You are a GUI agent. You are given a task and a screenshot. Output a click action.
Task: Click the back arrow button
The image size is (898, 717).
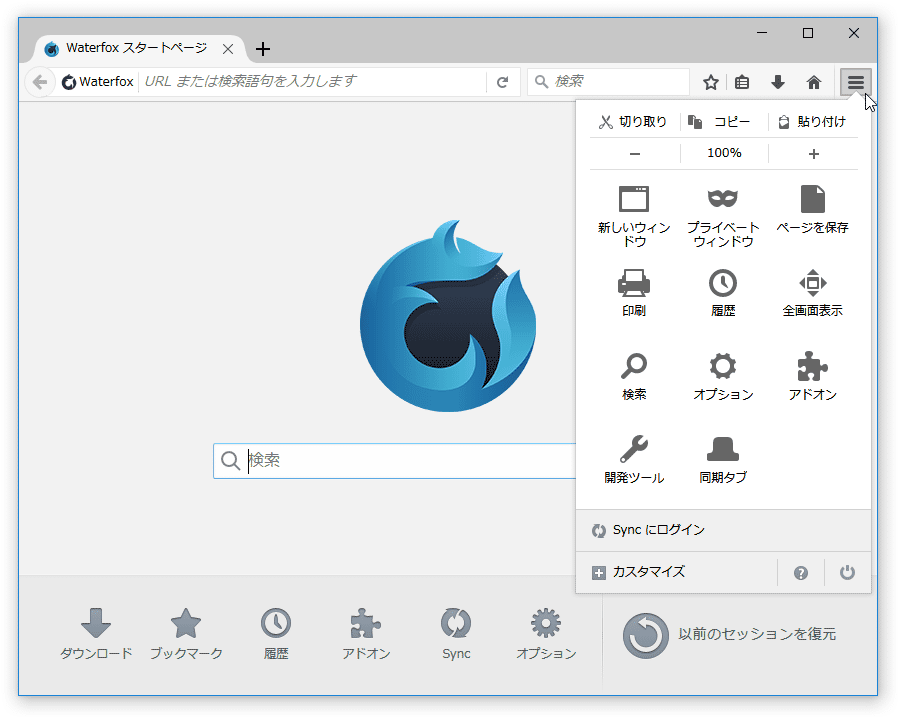click(x=40, y=82)
